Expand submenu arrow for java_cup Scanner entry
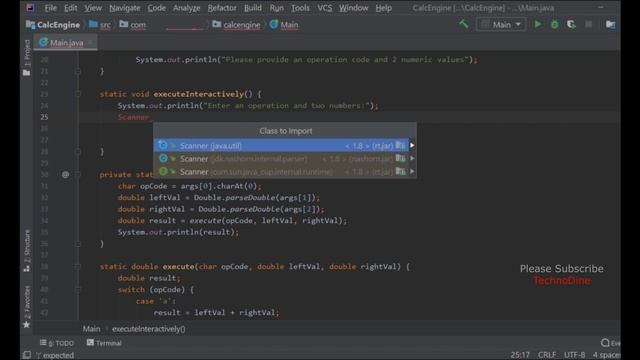 (412, 171)
